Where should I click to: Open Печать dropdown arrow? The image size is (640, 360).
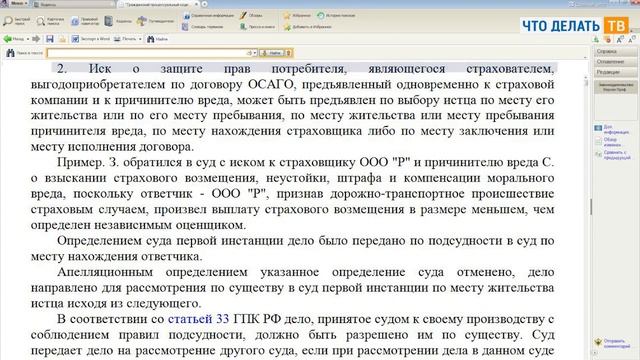click(x=140, y=39)
